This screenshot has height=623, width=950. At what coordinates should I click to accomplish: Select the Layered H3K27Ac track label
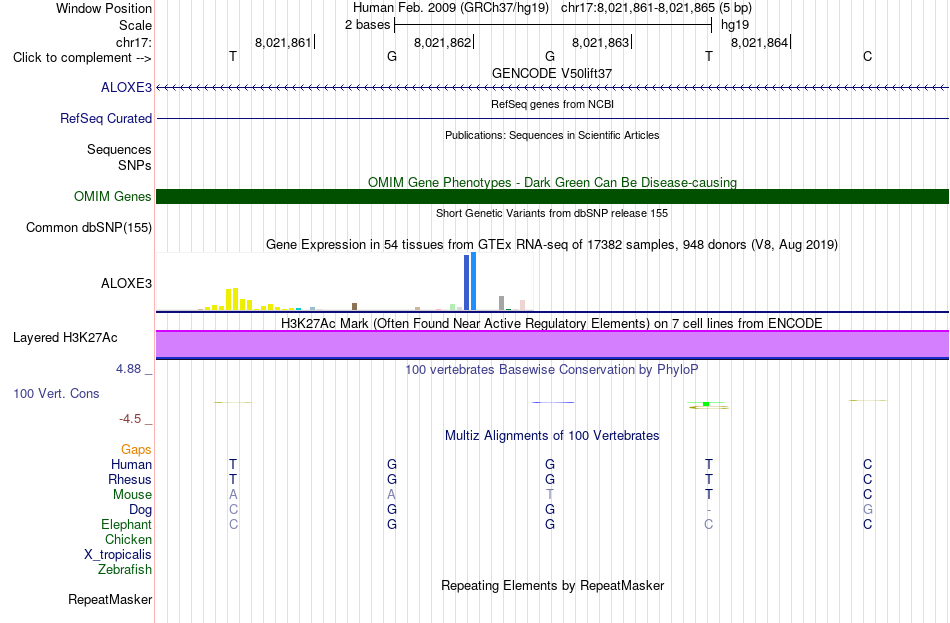[65, 338]
